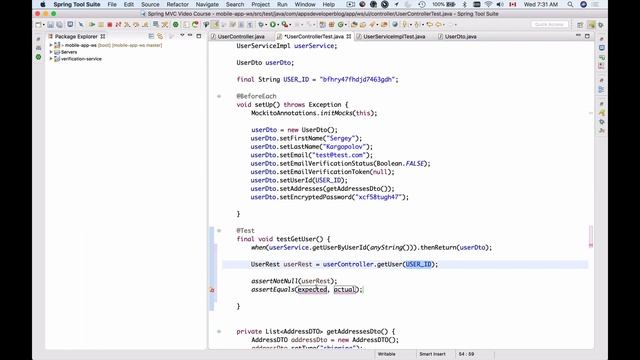Select the Java perspective icon at top right
Image resolution: width=640 pixels, height=360 pixels.
pyautogui.click(x=591, y=25)
